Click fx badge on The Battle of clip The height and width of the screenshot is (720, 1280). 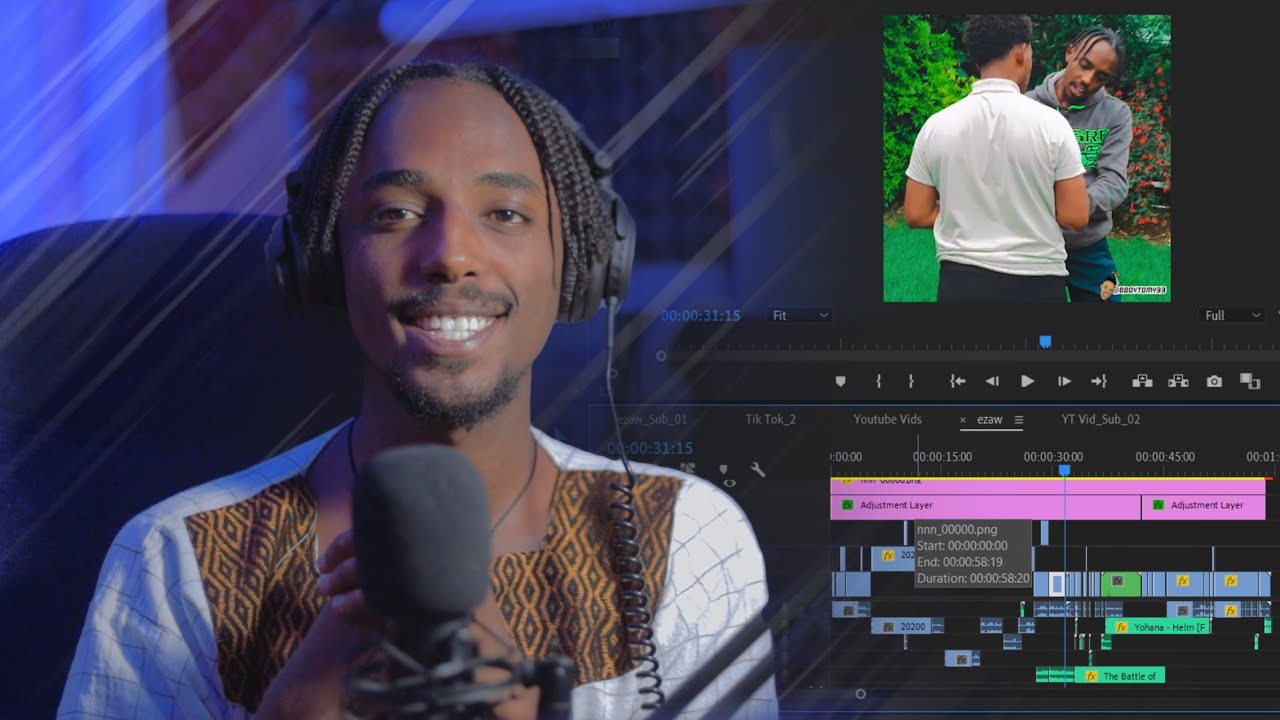(1091, 676)
